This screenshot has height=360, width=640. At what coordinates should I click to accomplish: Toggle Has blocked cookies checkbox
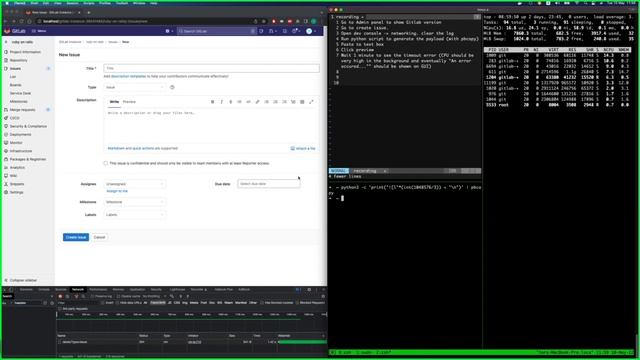pos(262,303)
